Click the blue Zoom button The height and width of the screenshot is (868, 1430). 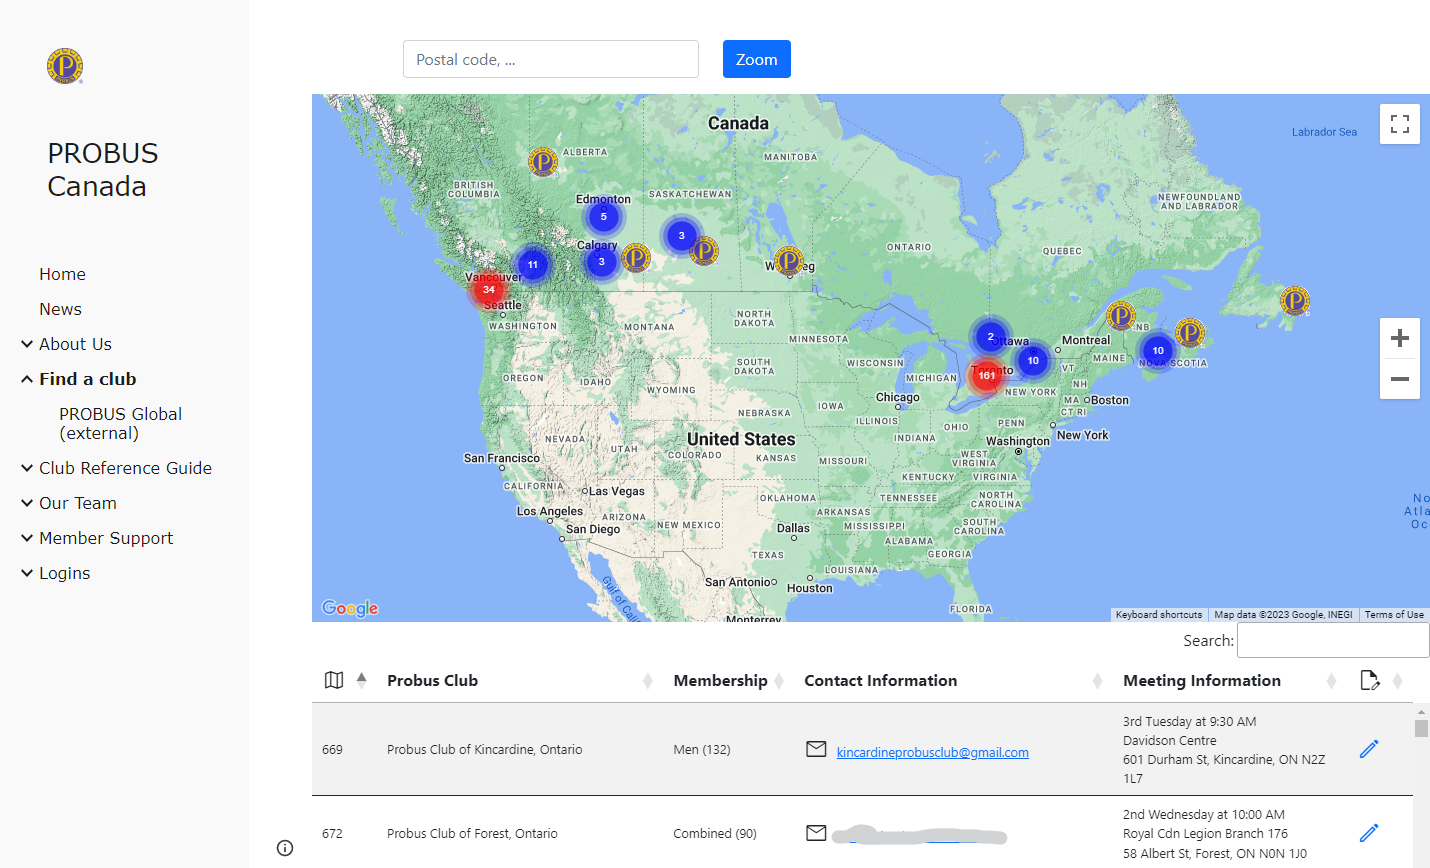[x=757, y=59]
